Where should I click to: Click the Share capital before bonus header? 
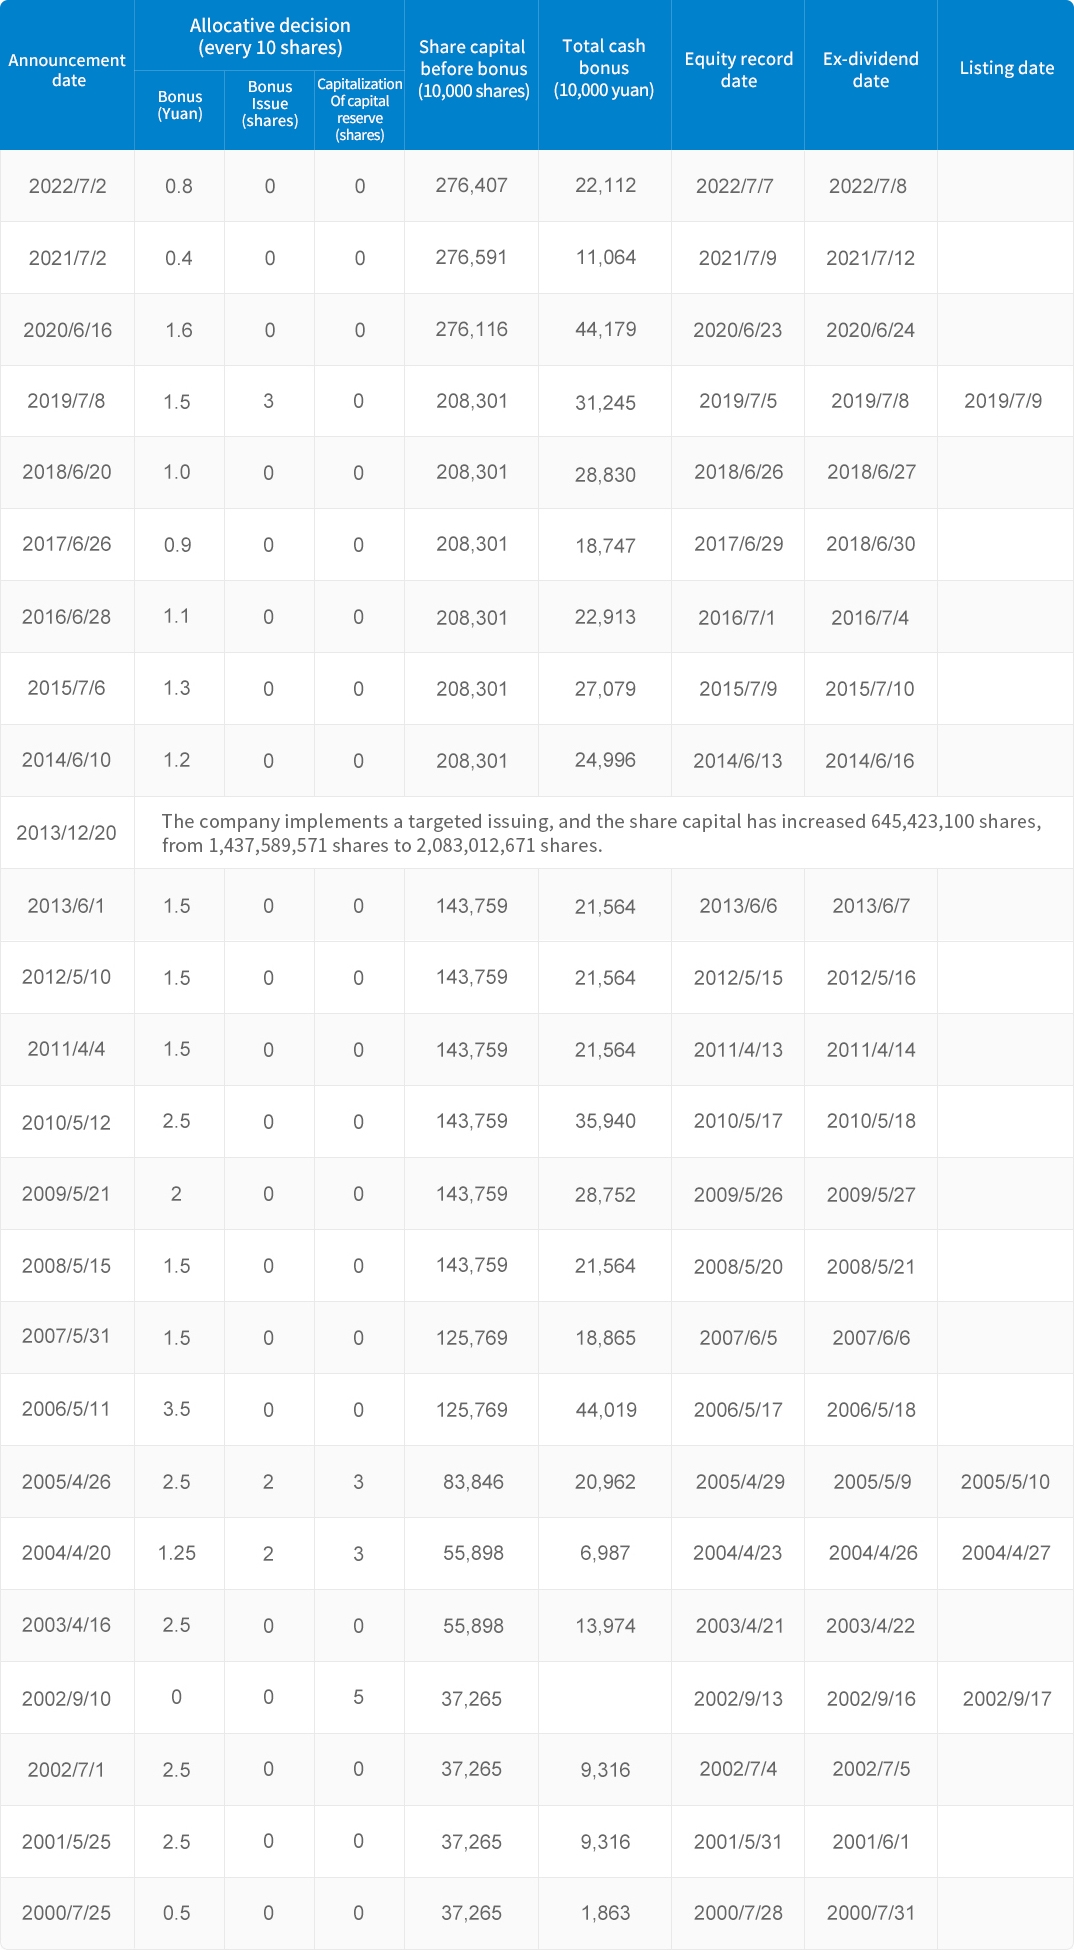pos(473,69)
